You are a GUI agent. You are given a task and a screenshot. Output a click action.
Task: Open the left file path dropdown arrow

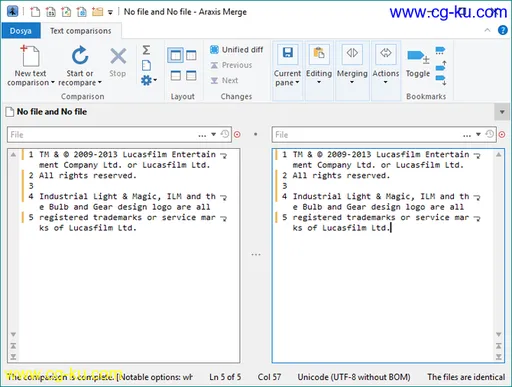pyautogui.click(x=214, y=134)
